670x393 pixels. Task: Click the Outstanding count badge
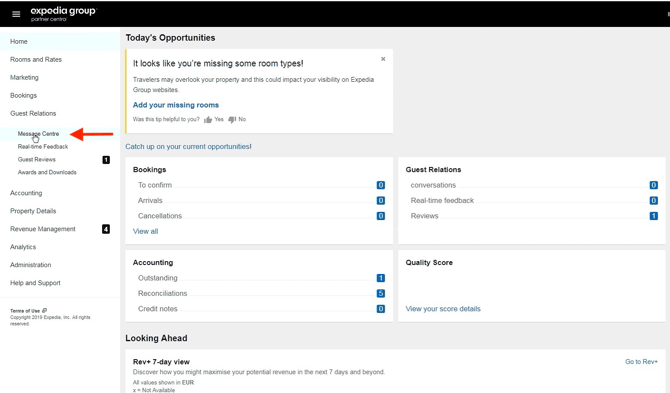(381, 278)
